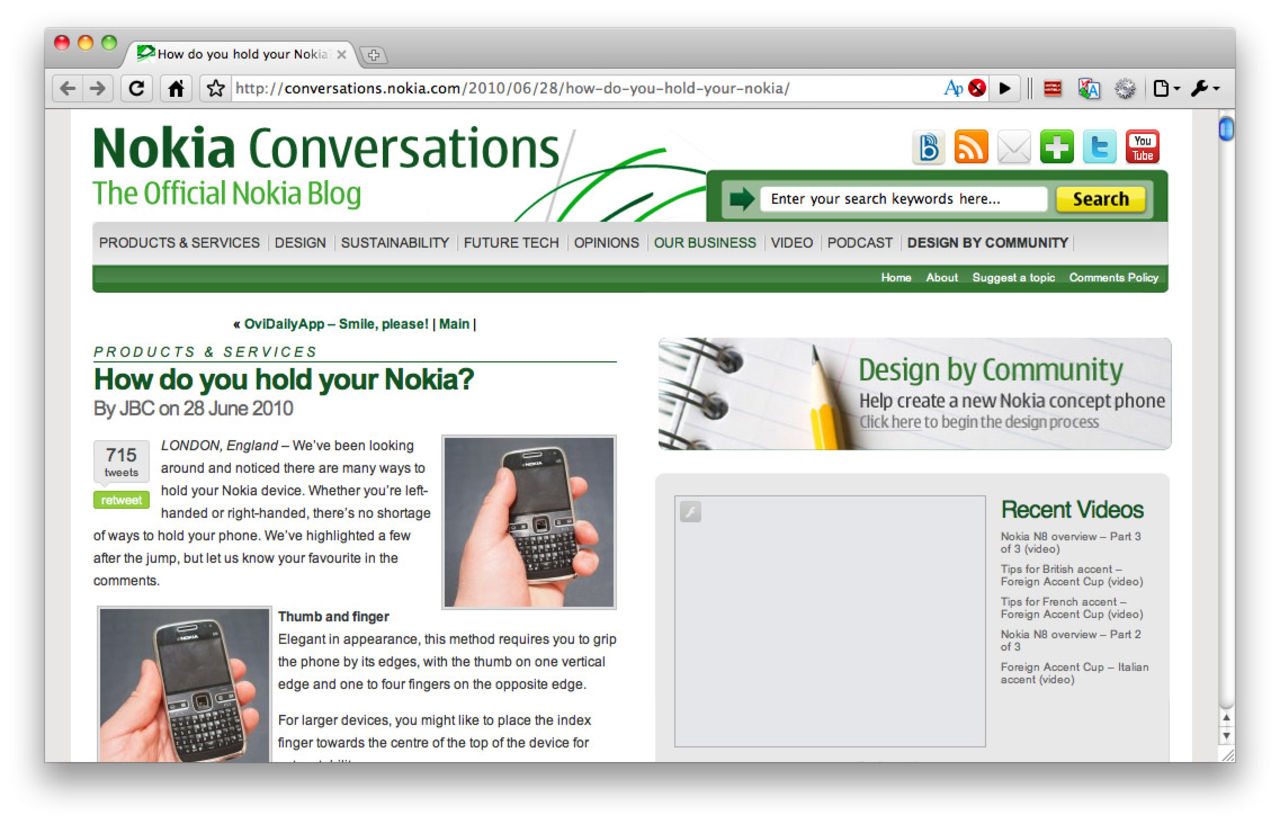Click the red blocked-content icon in the address bar
The image size is (1280, 824).
(977, 88)
